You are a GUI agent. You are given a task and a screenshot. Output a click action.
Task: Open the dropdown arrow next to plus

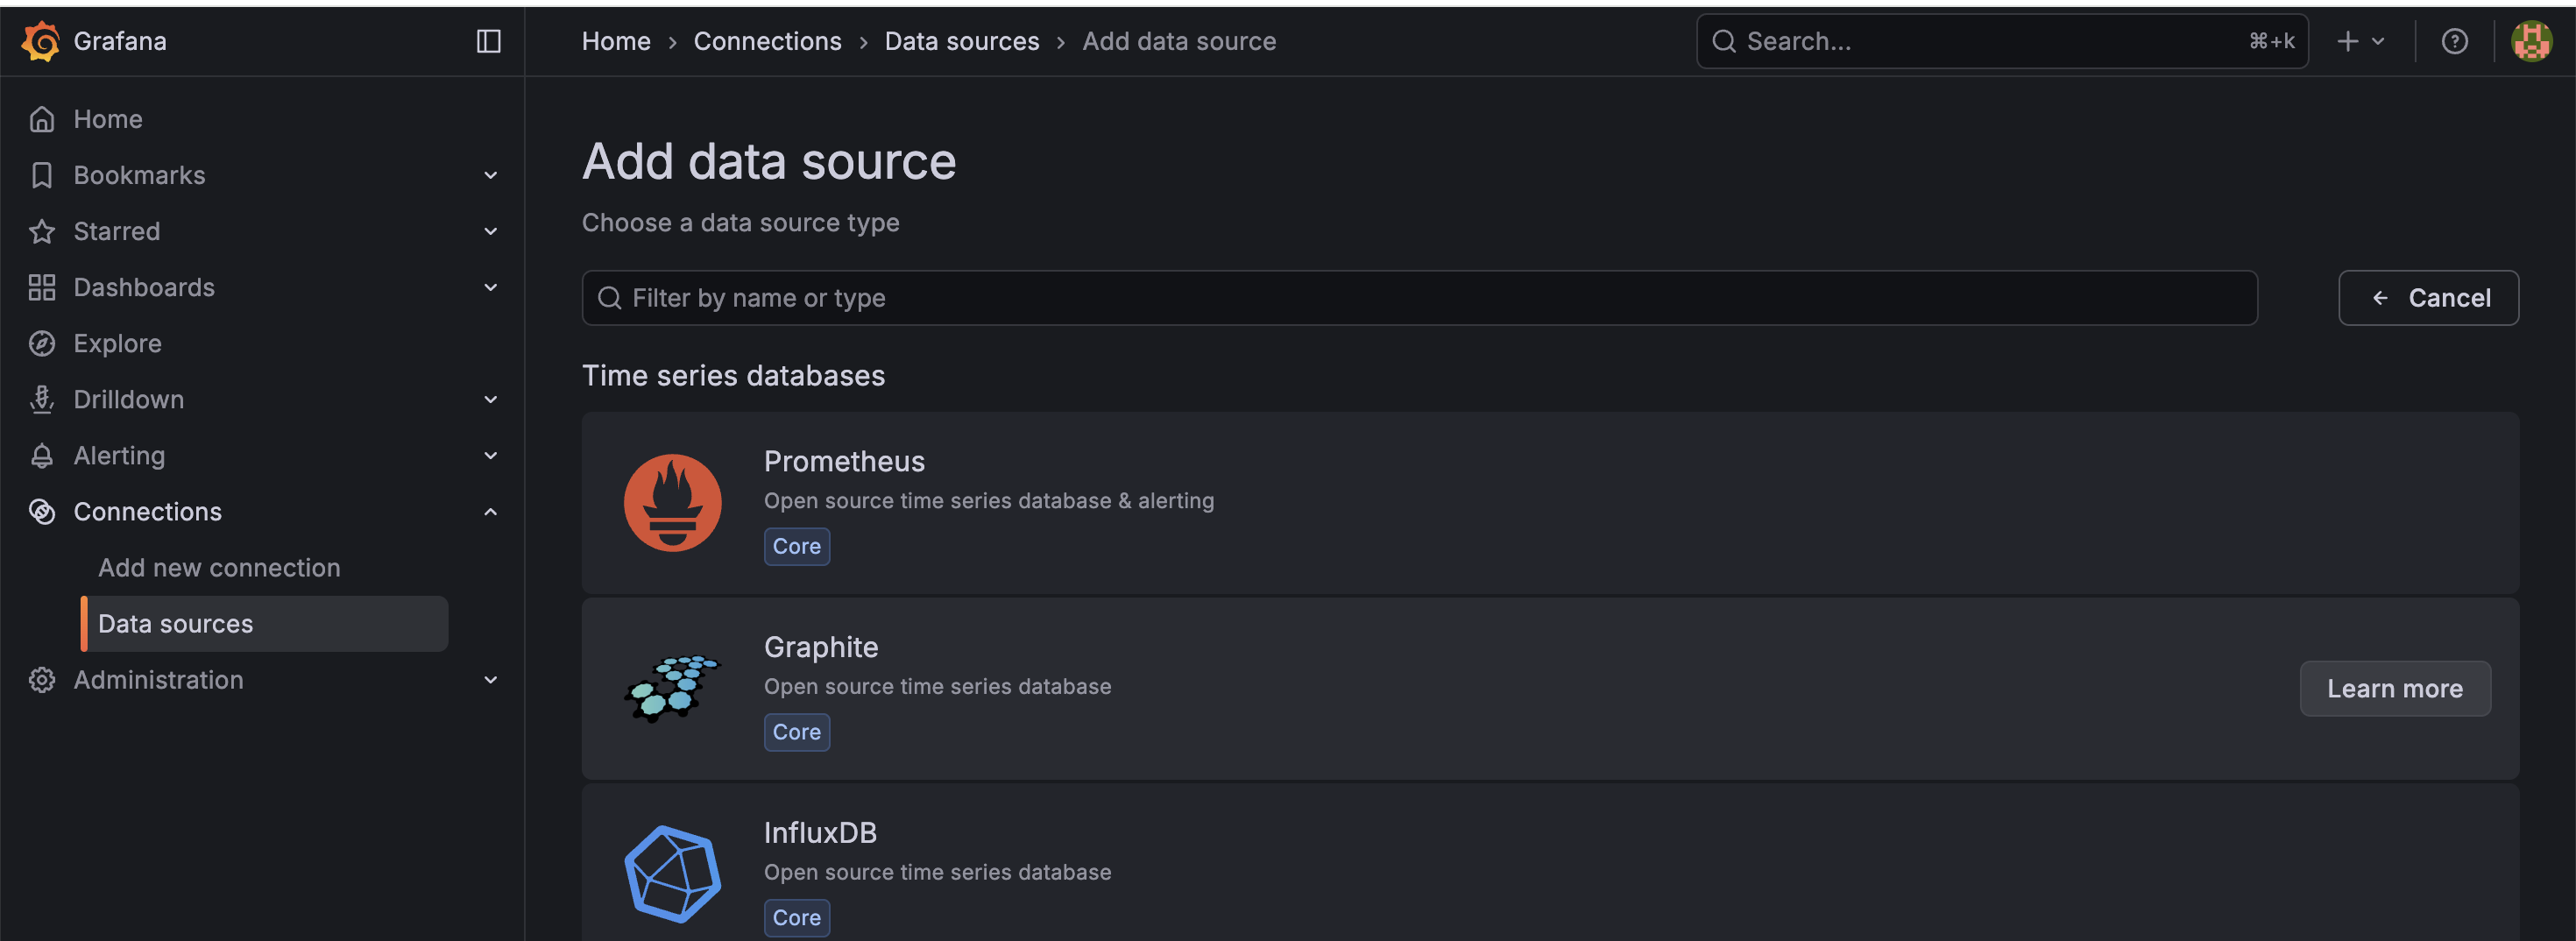tap(2378, 41)
